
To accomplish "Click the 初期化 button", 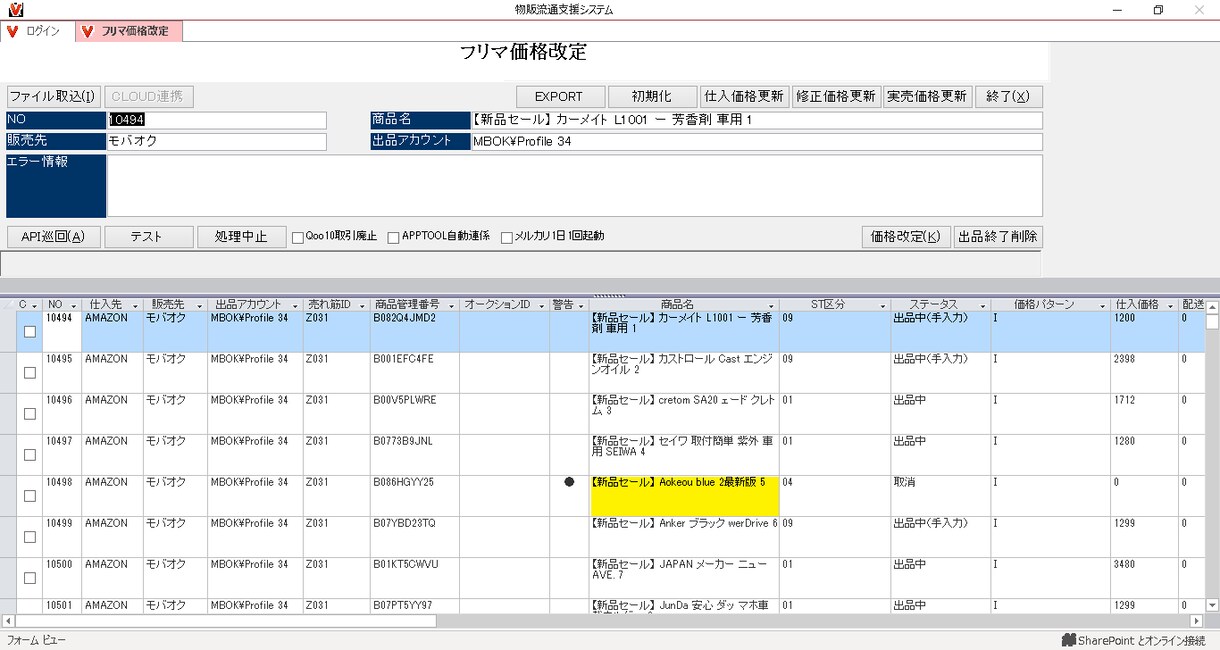I will [x=652, y=97].
